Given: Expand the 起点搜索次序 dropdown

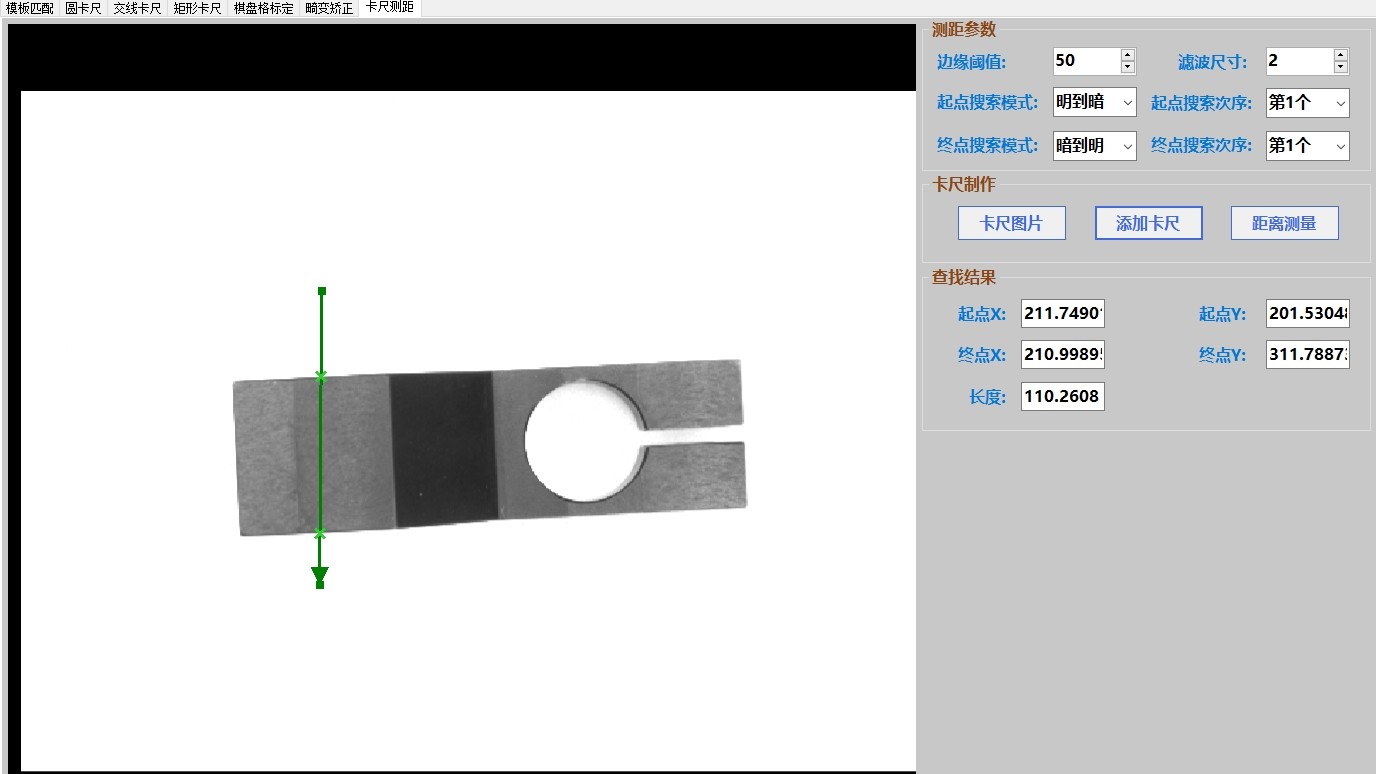Looking at the screenshot, I should coord(1308,102).
